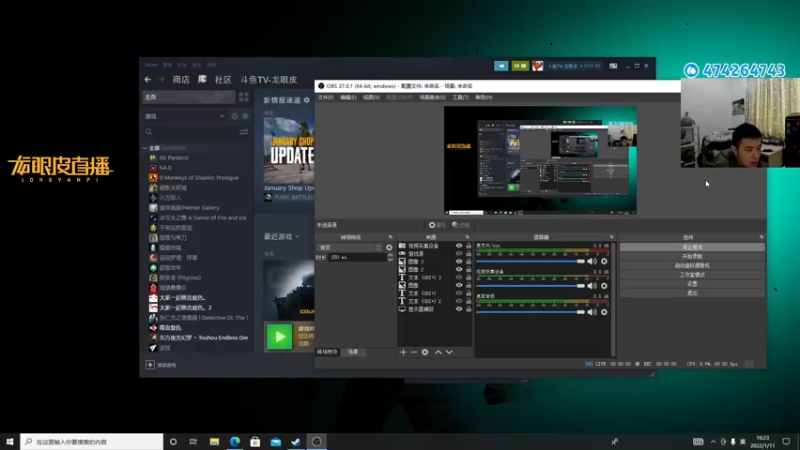Open the transition properties gear next to the 渐变 dropdown
The height and width of the screenshot is (450, 800).
(389, 247)
